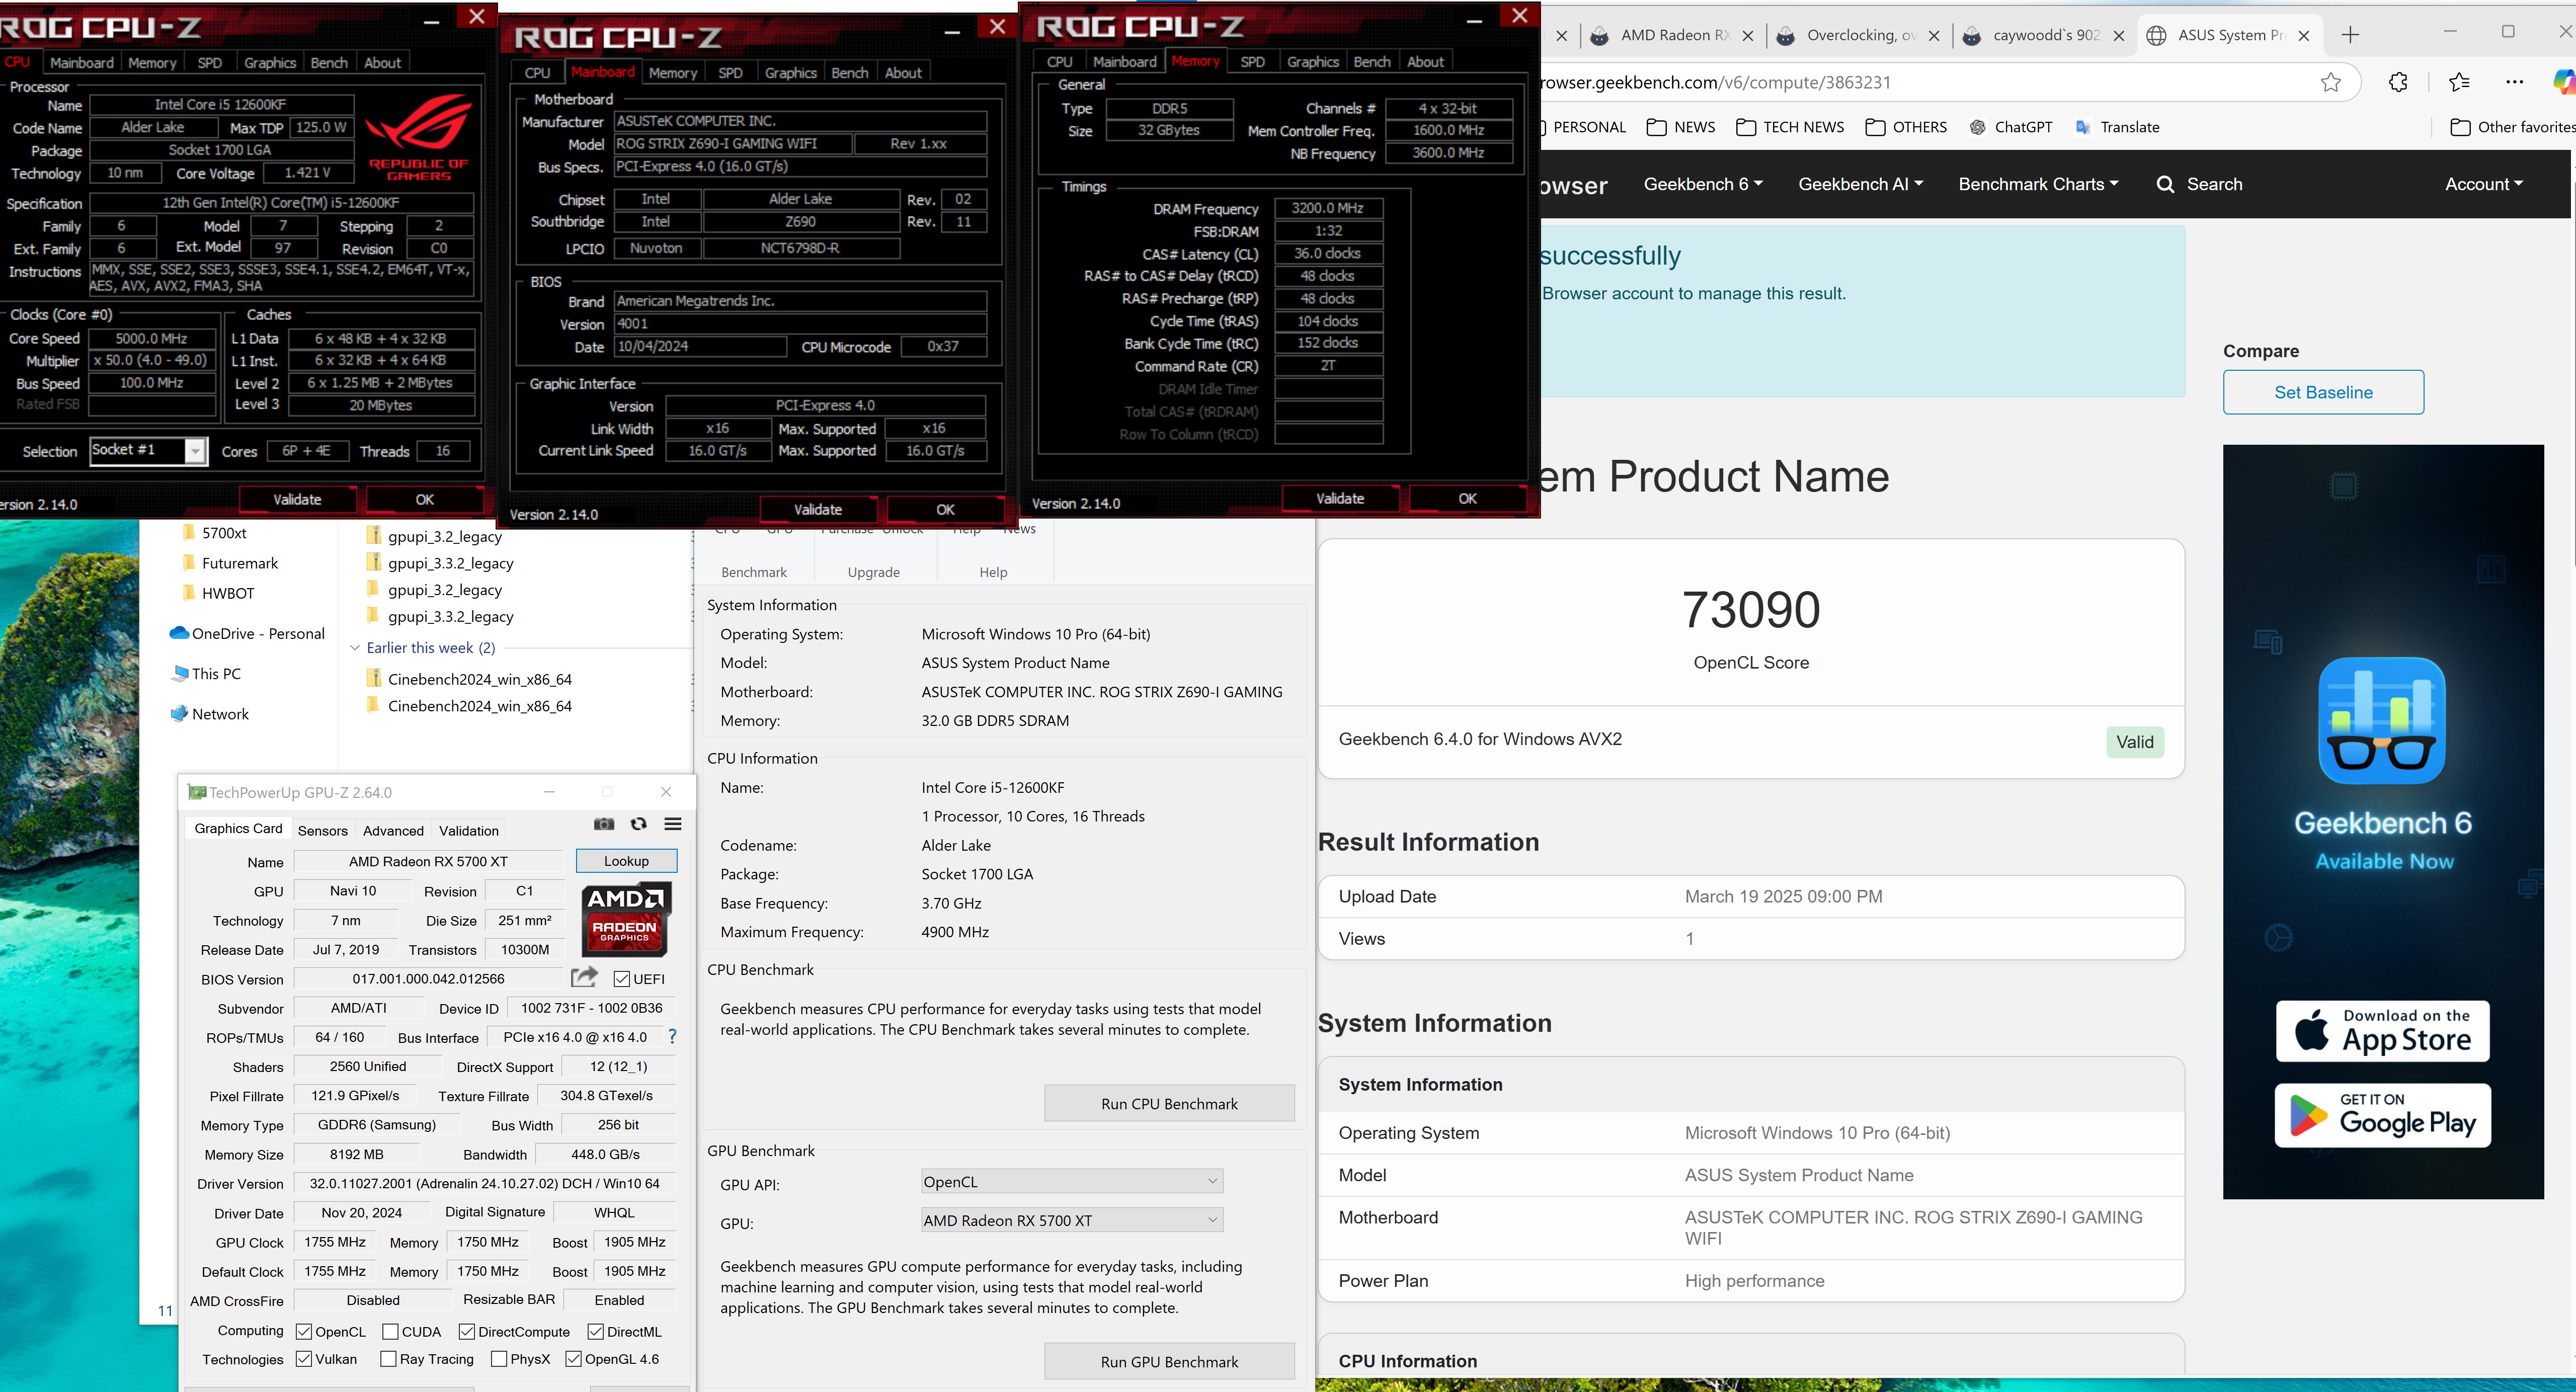The width and height of the screenshot is (2576, 1392).
Task: Click Validate button in CPU-Z Memory window
Action: coord(1340,499)
